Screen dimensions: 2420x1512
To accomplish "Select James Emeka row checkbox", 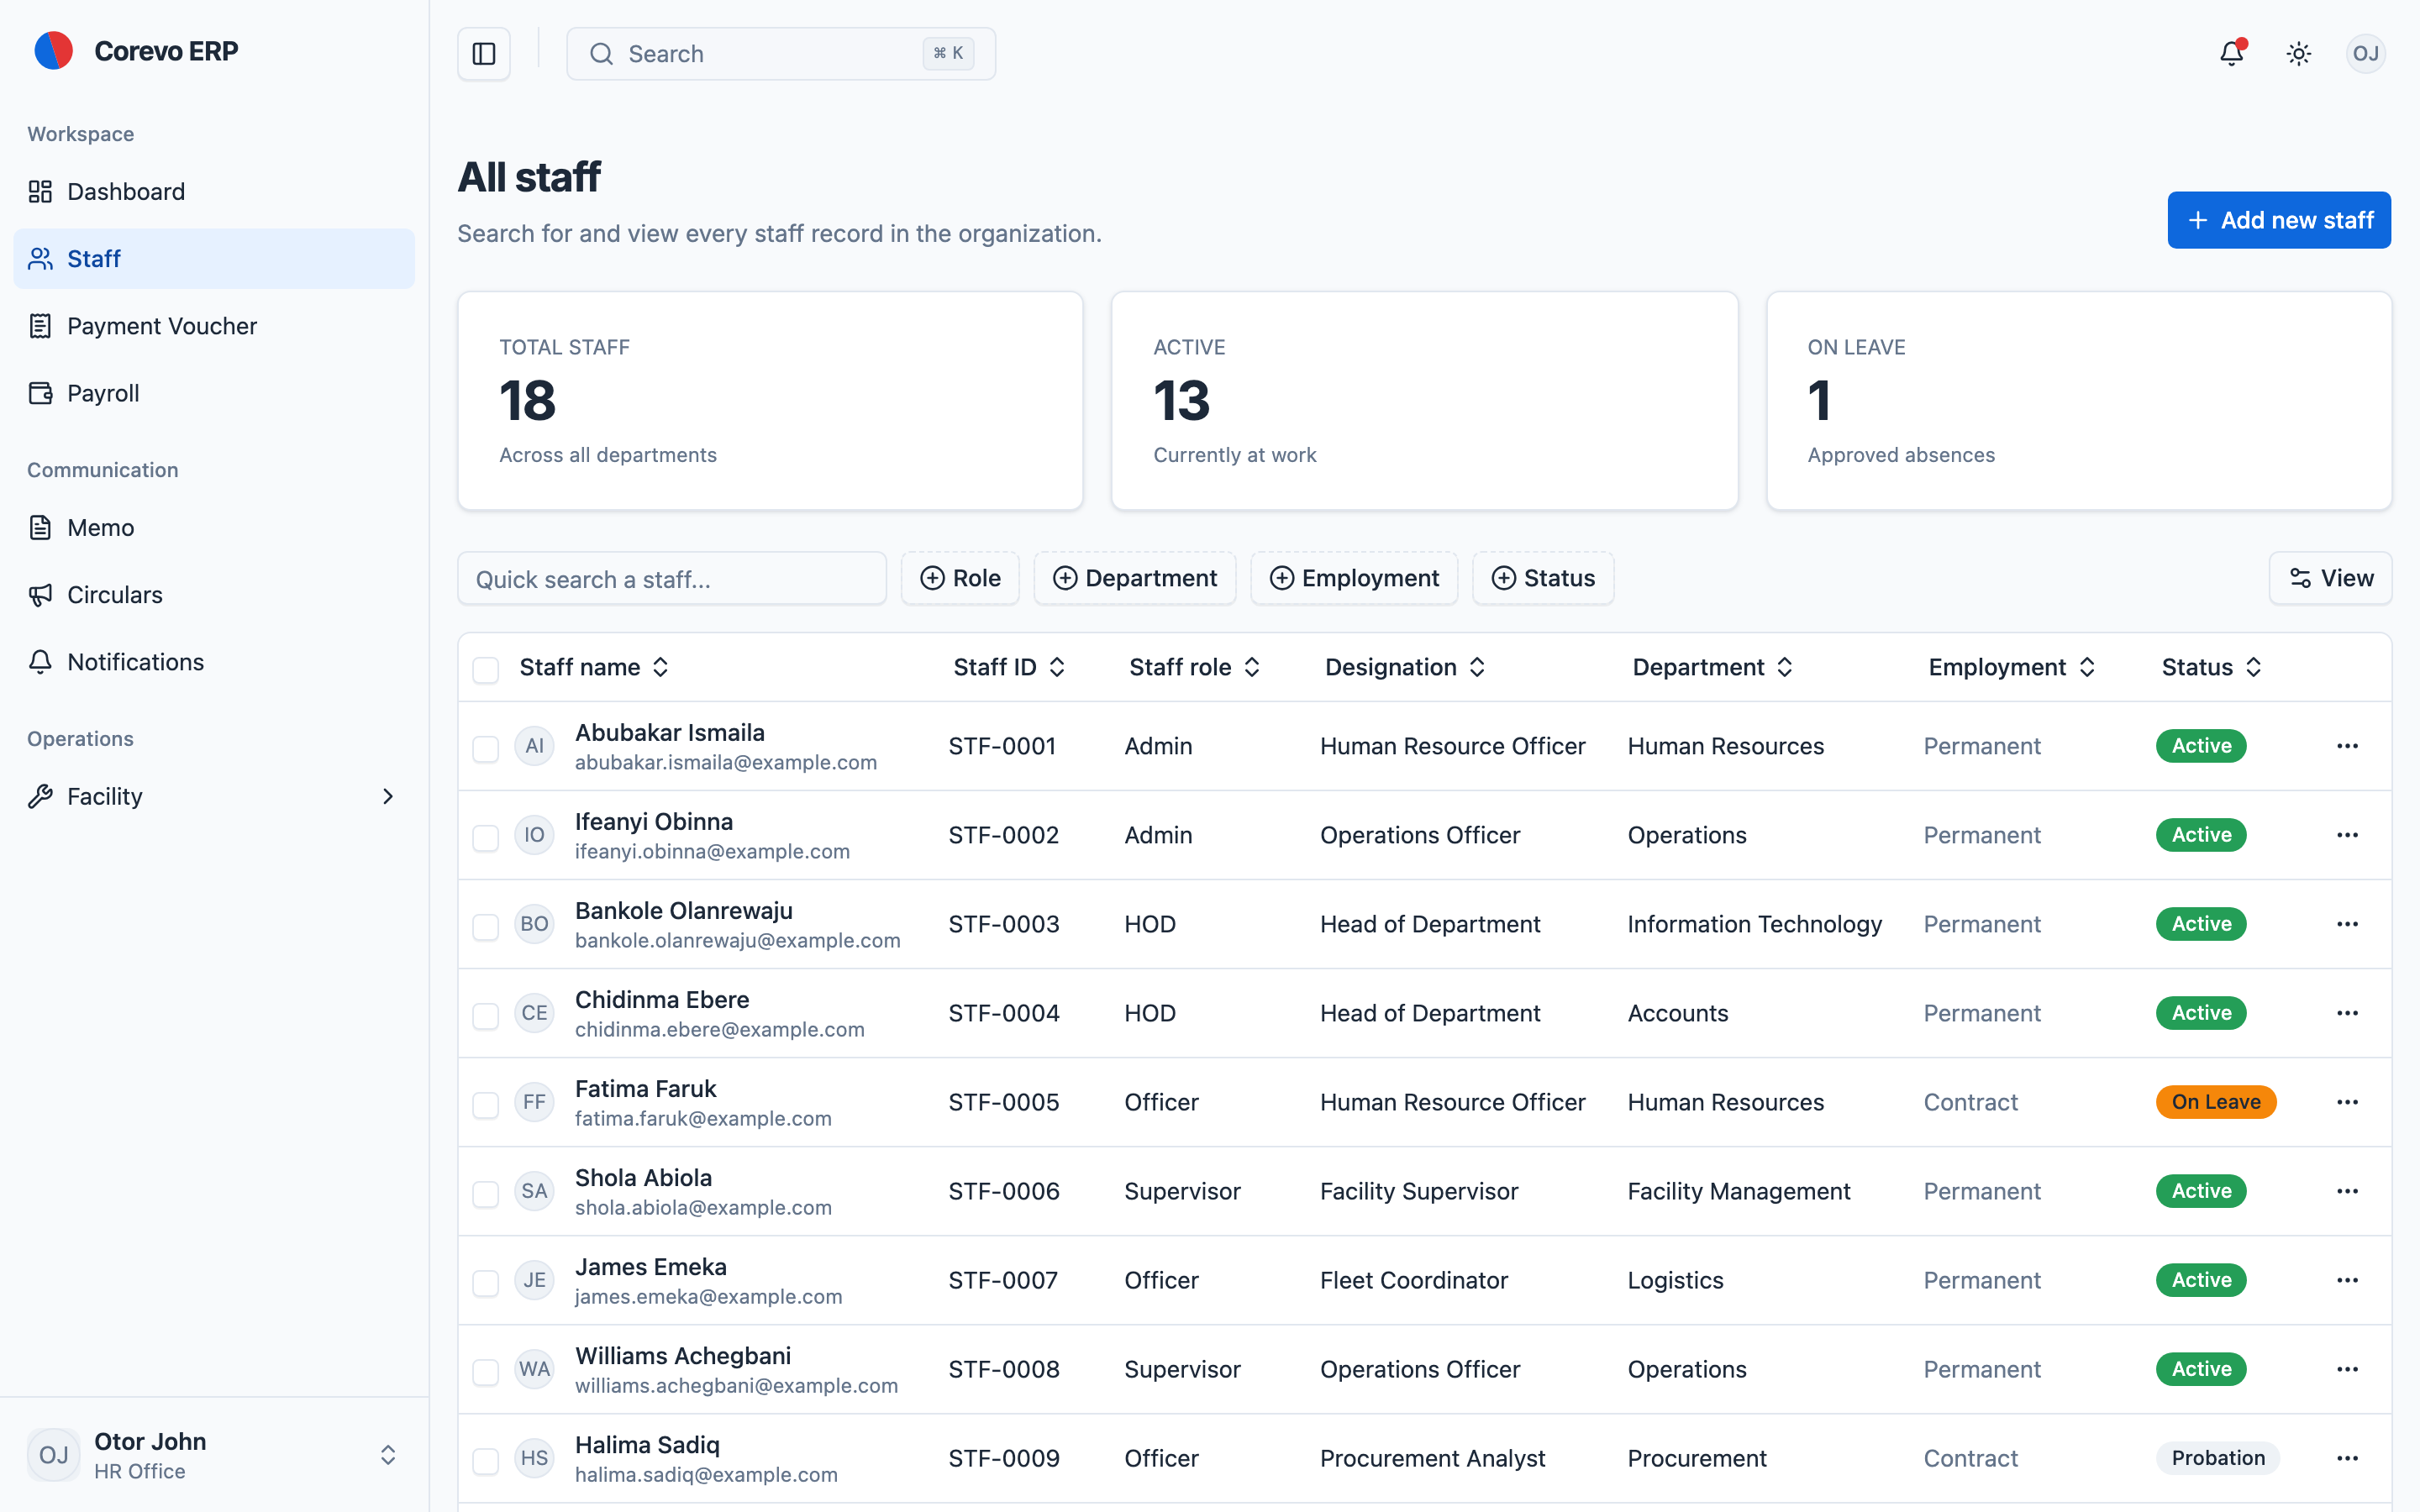I will [486, 1282].
